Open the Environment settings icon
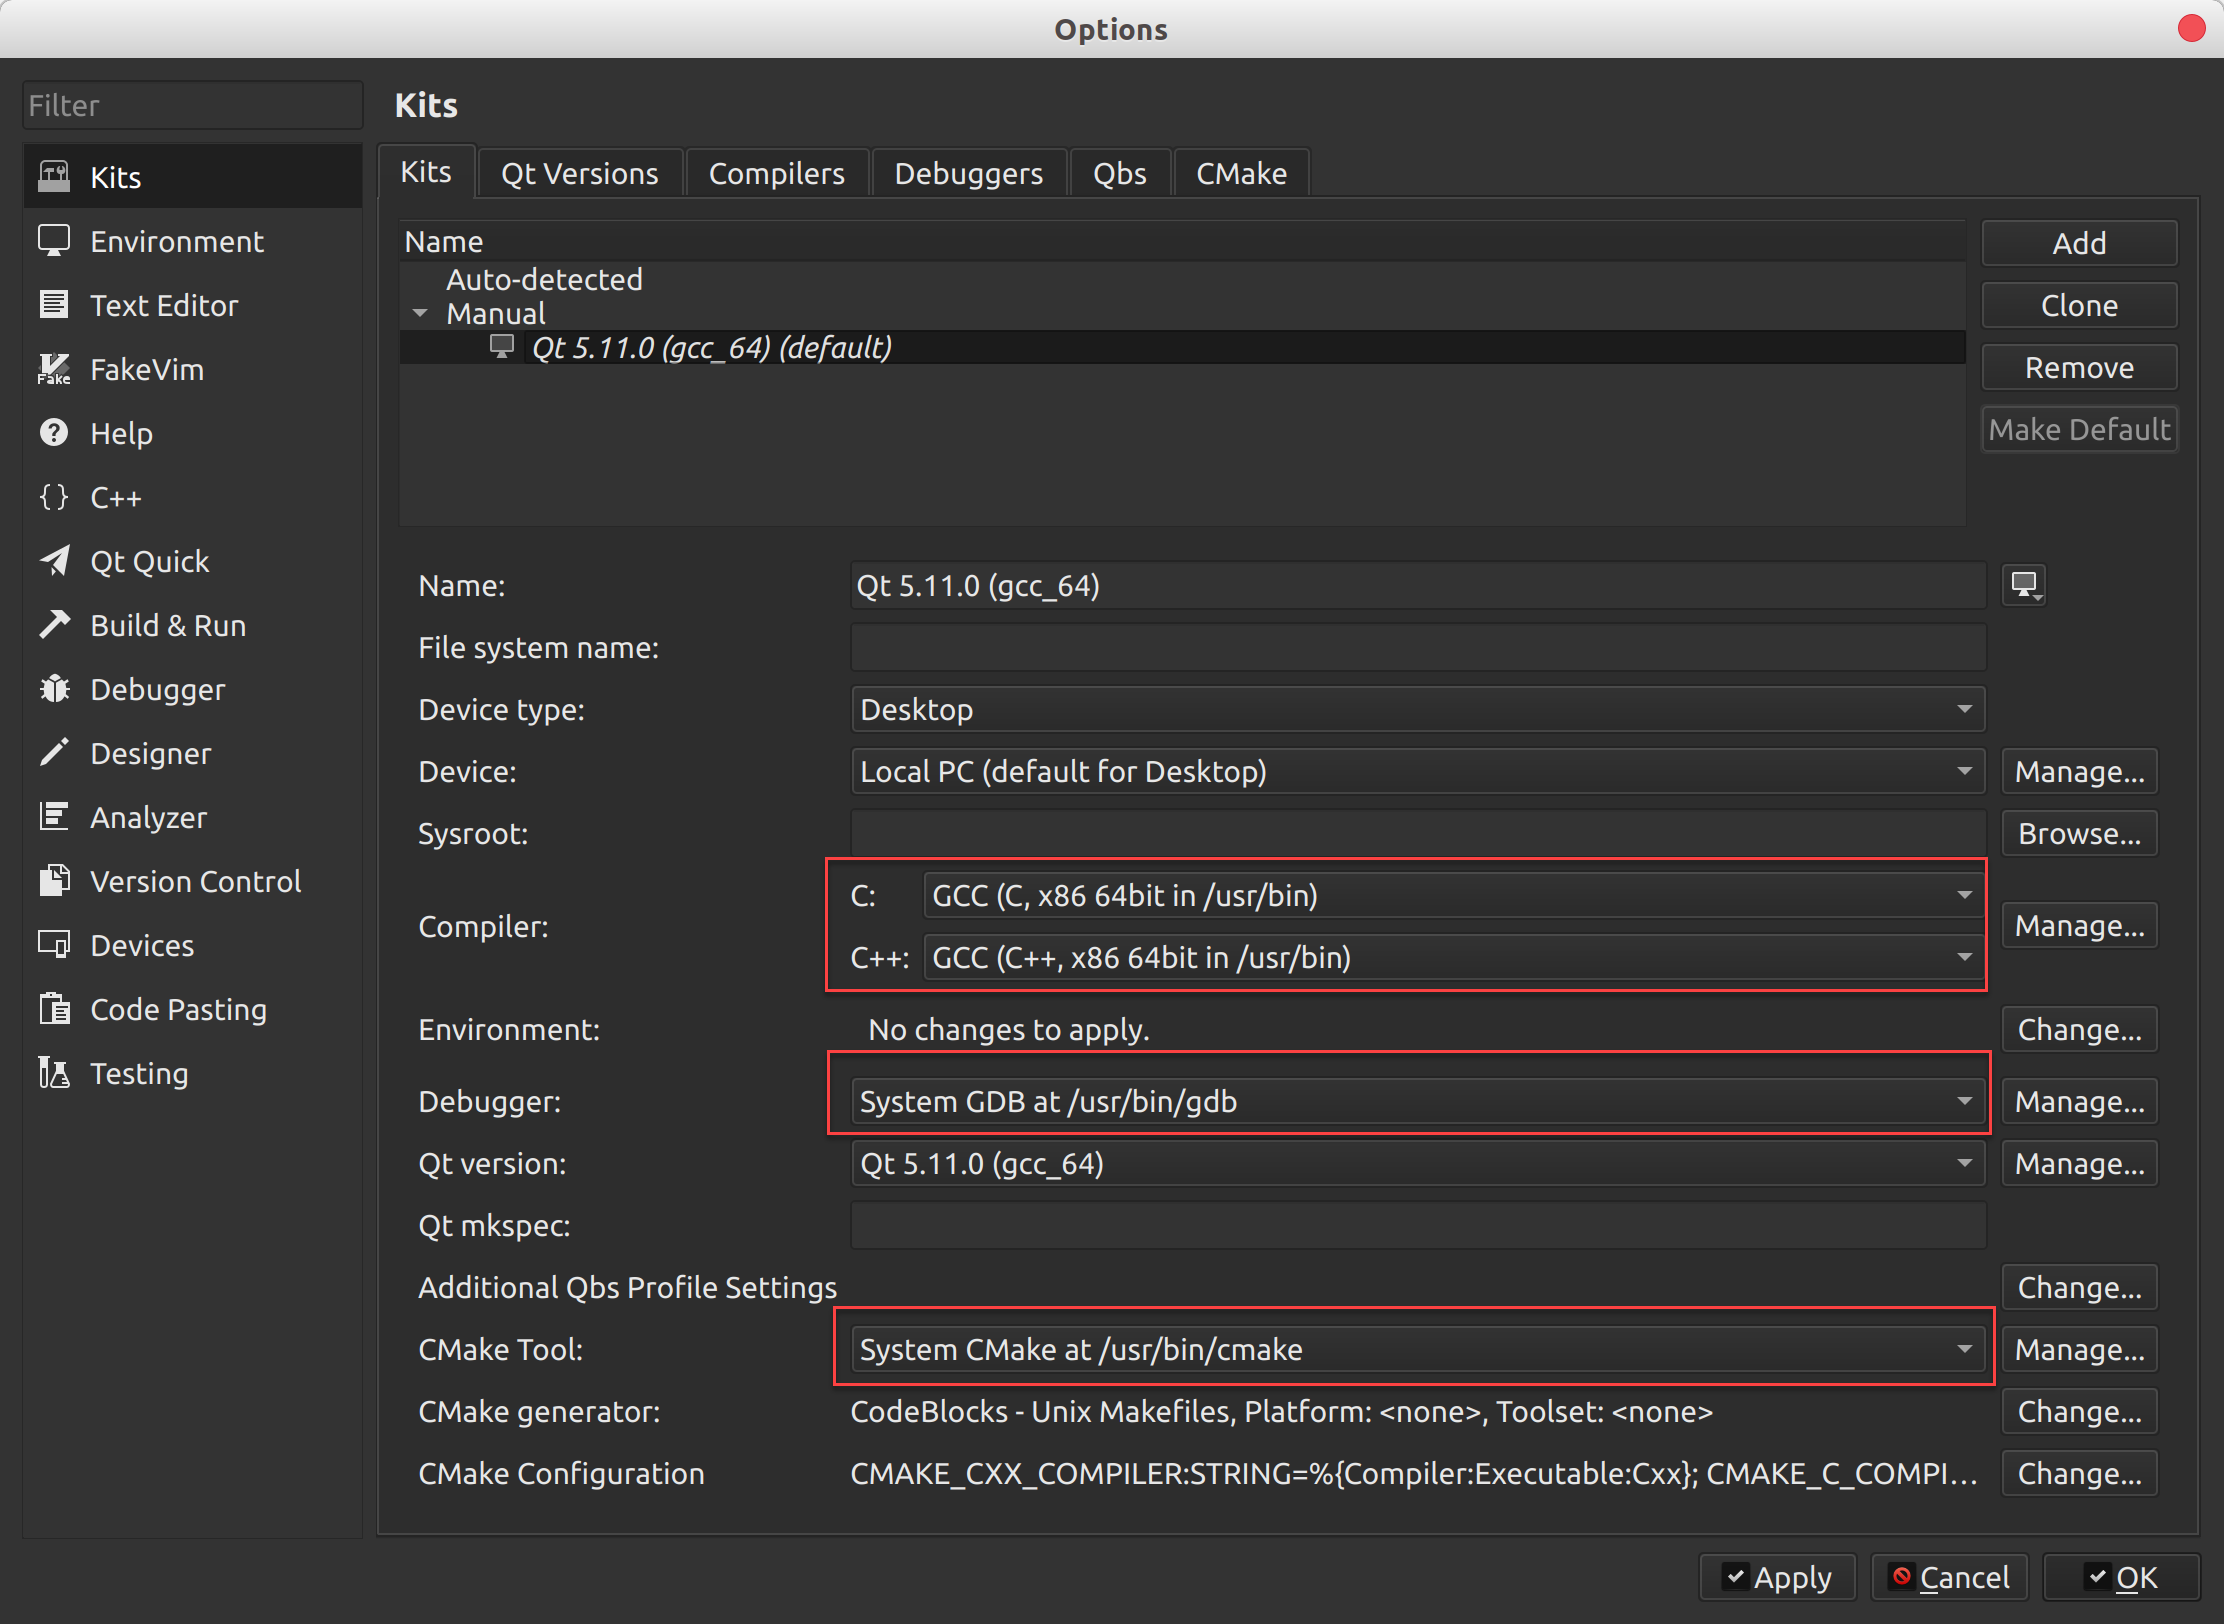2224x1624 pixels. click(54, 241)
